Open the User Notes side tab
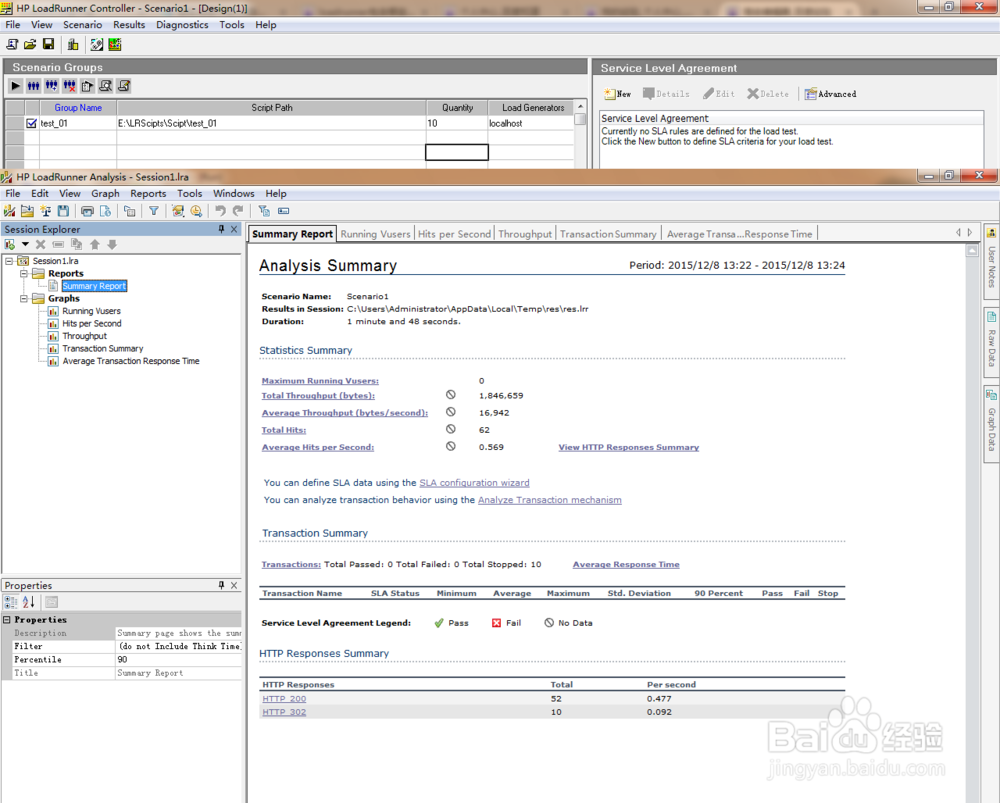Image resolution: width=1000 pixels, height=803 pixels. [x=991, y=262]
